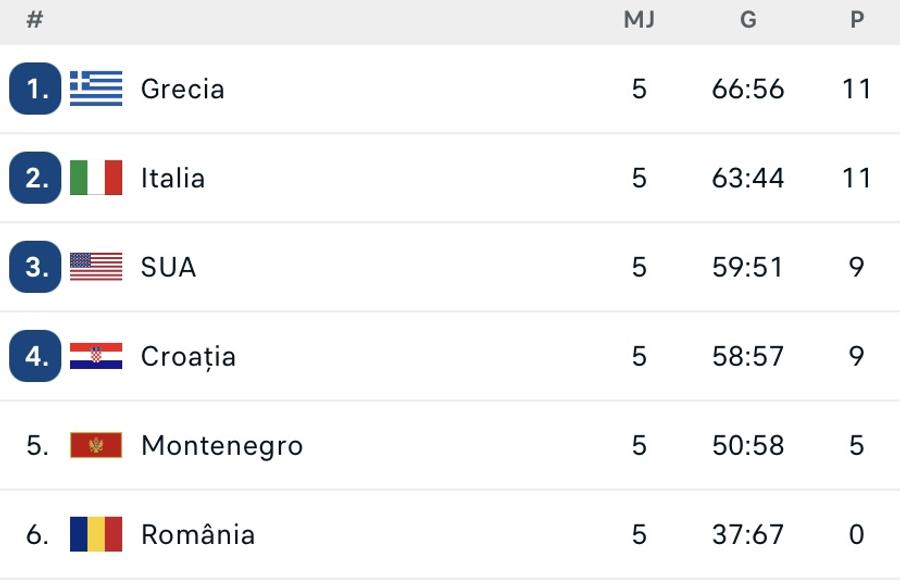900x586 pixels.
Task: Open the Croația team name
Action: pos(188,357)
